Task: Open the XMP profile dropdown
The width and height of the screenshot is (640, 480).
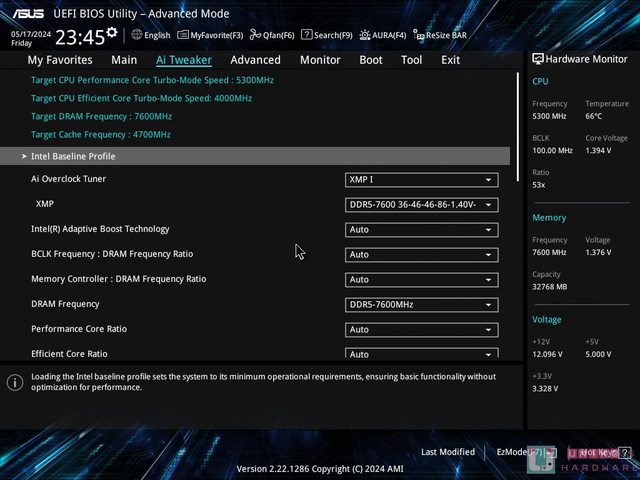Action: 421,205
